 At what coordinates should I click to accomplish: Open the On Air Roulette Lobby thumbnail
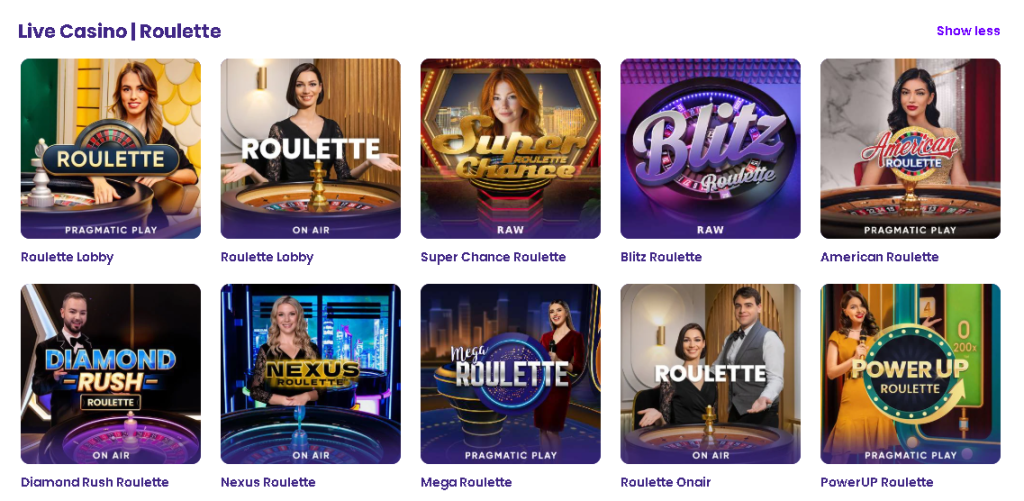click(310, 148)
